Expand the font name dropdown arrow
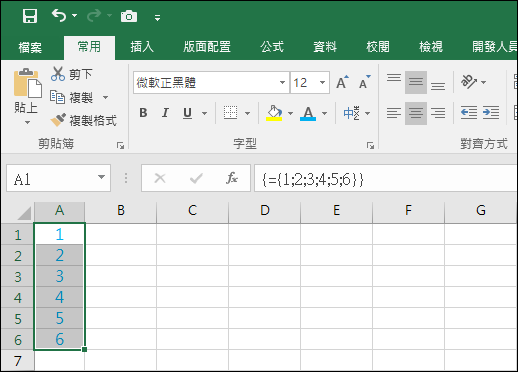The width and height of the screenshot is (518, 372). point(282,82)
